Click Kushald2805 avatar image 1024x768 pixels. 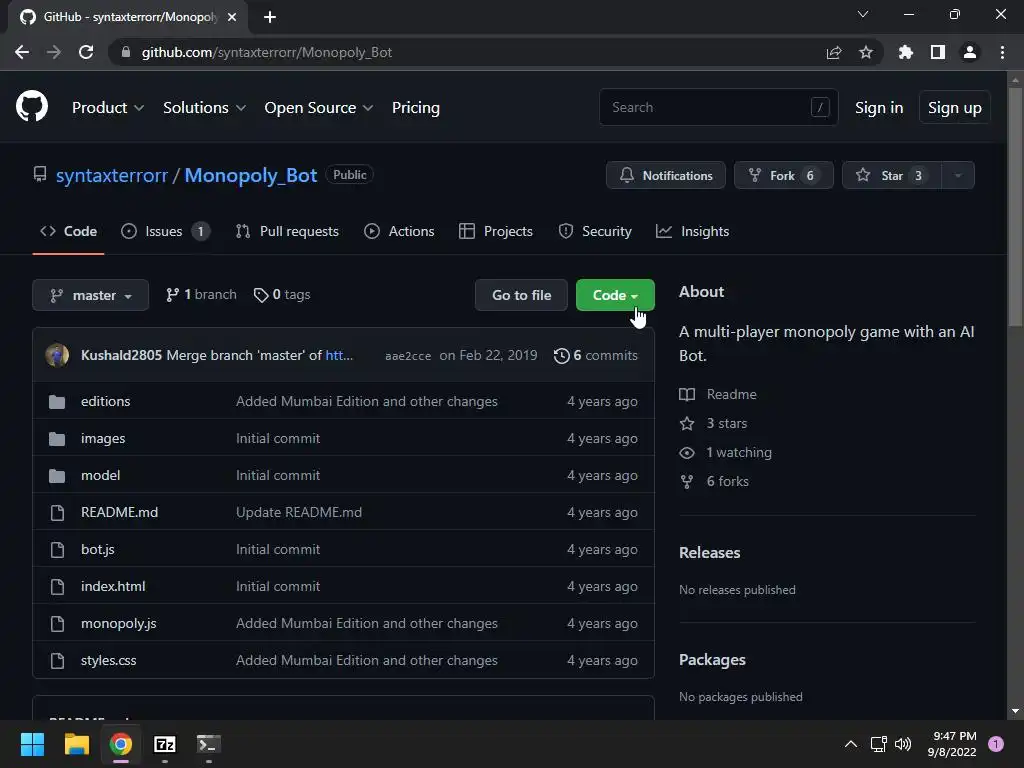(x=57, y=355)
